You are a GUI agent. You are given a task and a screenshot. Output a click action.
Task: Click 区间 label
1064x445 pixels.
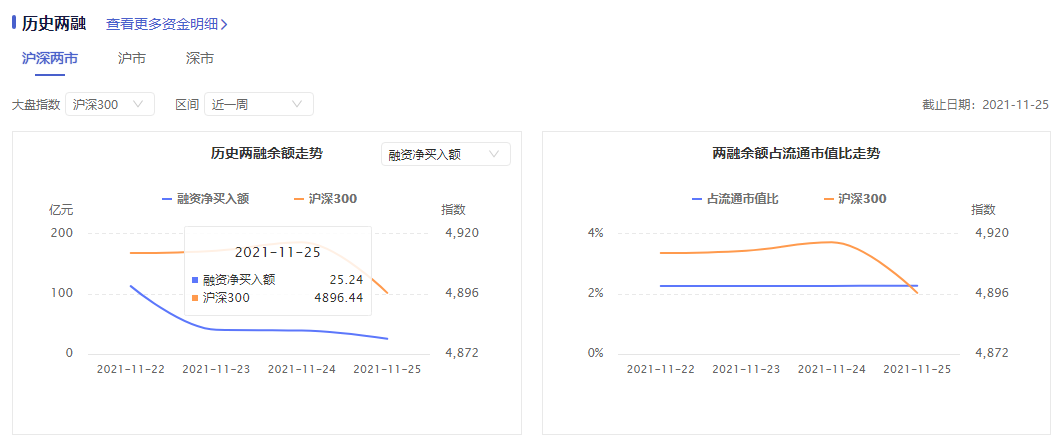pyautogui.click(x=187, y=105)
